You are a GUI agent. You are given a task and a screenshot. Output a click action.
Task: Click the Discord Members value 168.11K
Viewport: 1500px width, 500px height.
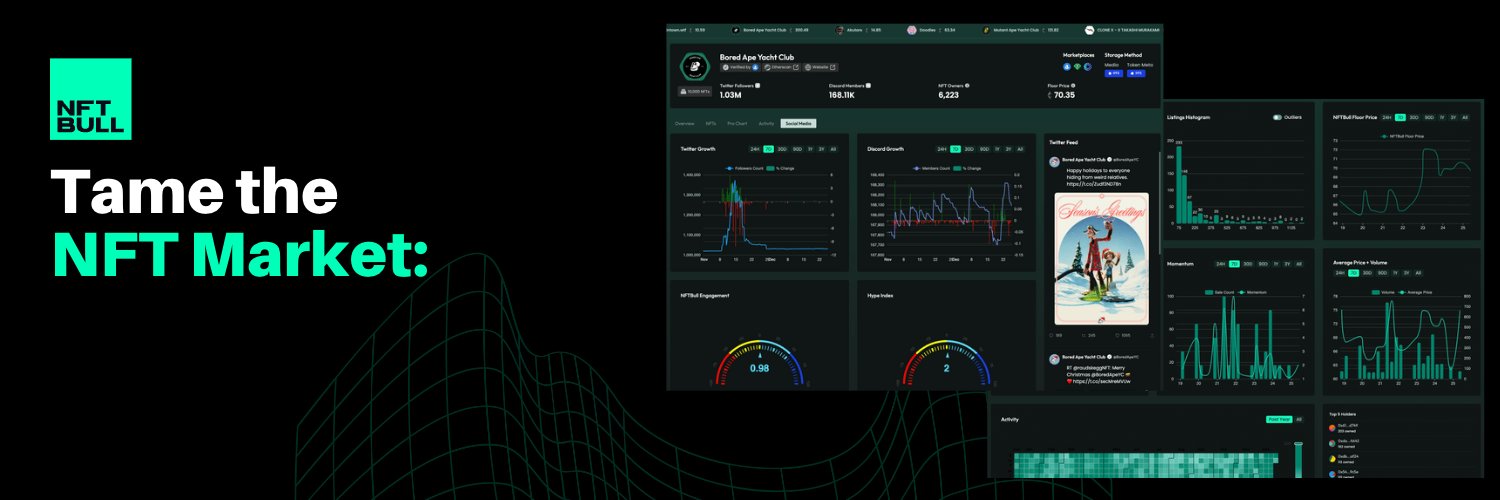pos(842,95)
